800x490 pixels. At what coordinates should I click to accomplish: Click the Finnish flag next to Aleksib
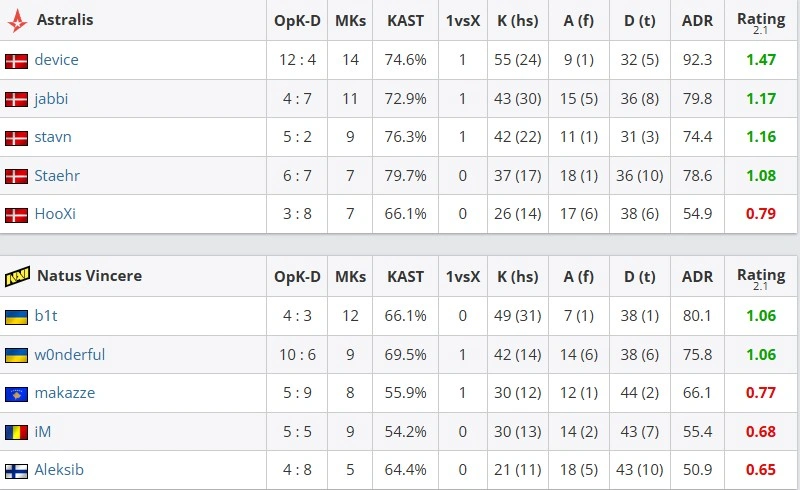[16, 471]
